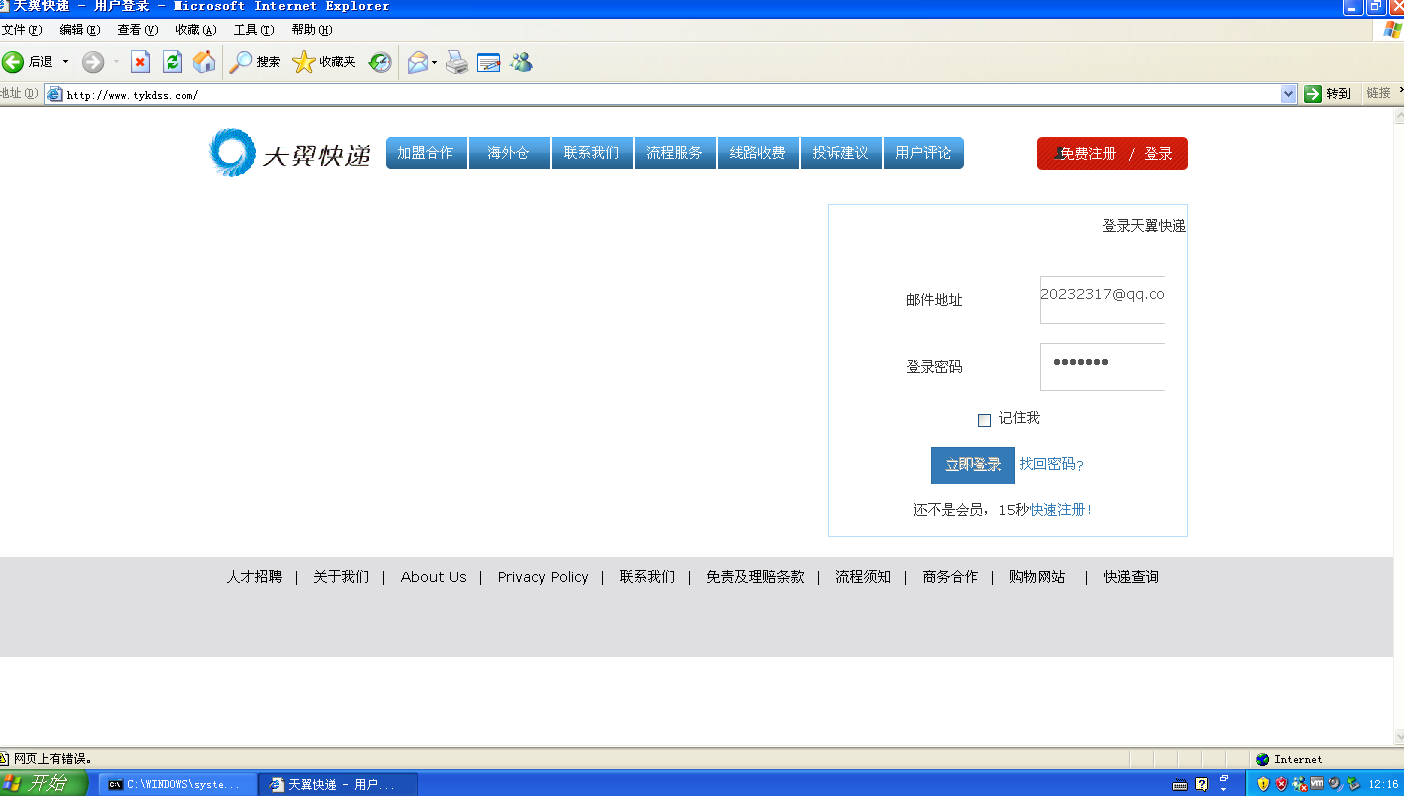Screen dimensions: 1404x796
Task: Click the Print icon
Action: point(456,62)
